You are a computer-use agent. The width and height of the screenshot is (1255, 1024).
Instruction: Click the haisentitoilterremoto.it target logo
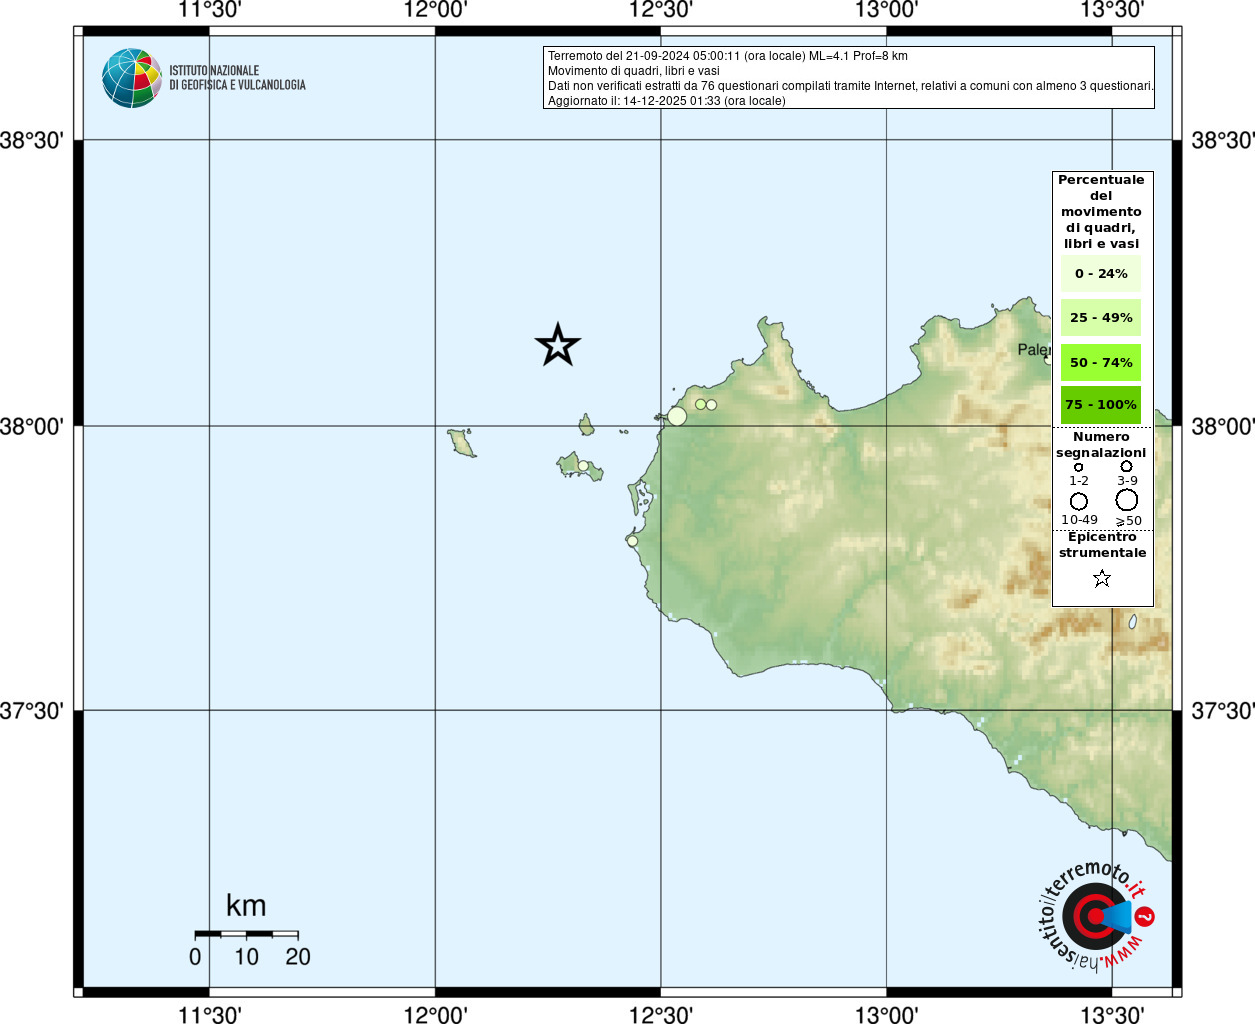1096,916
